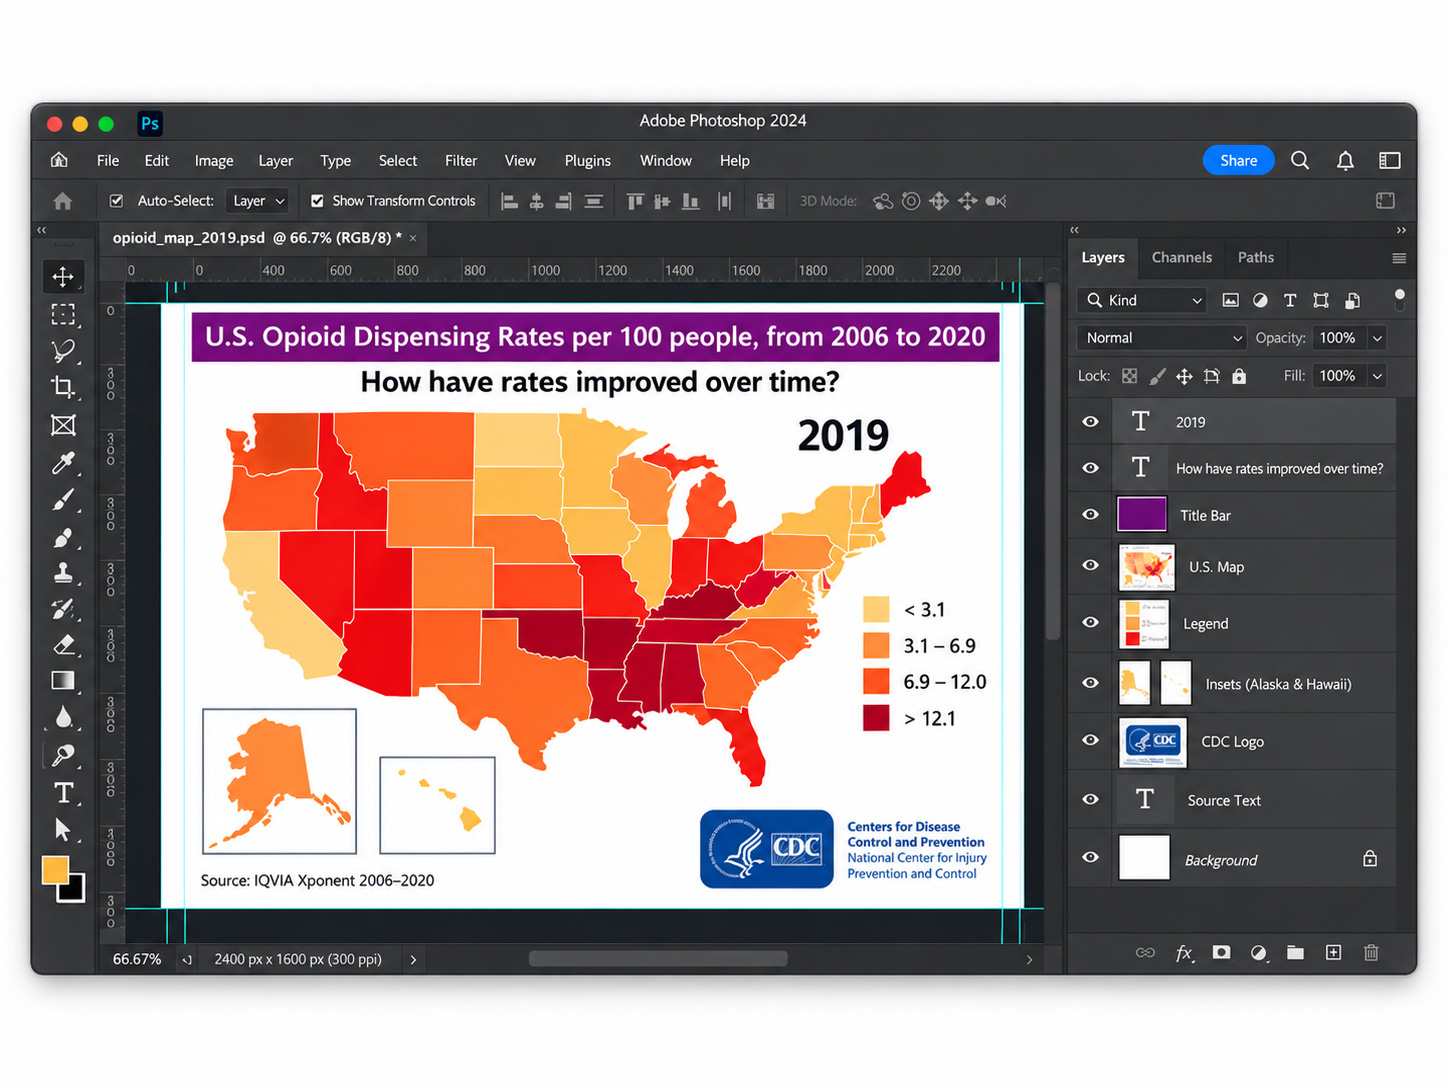Hide the Title Bar layer
1448x1086 pixels.
tap(1091, 514)
